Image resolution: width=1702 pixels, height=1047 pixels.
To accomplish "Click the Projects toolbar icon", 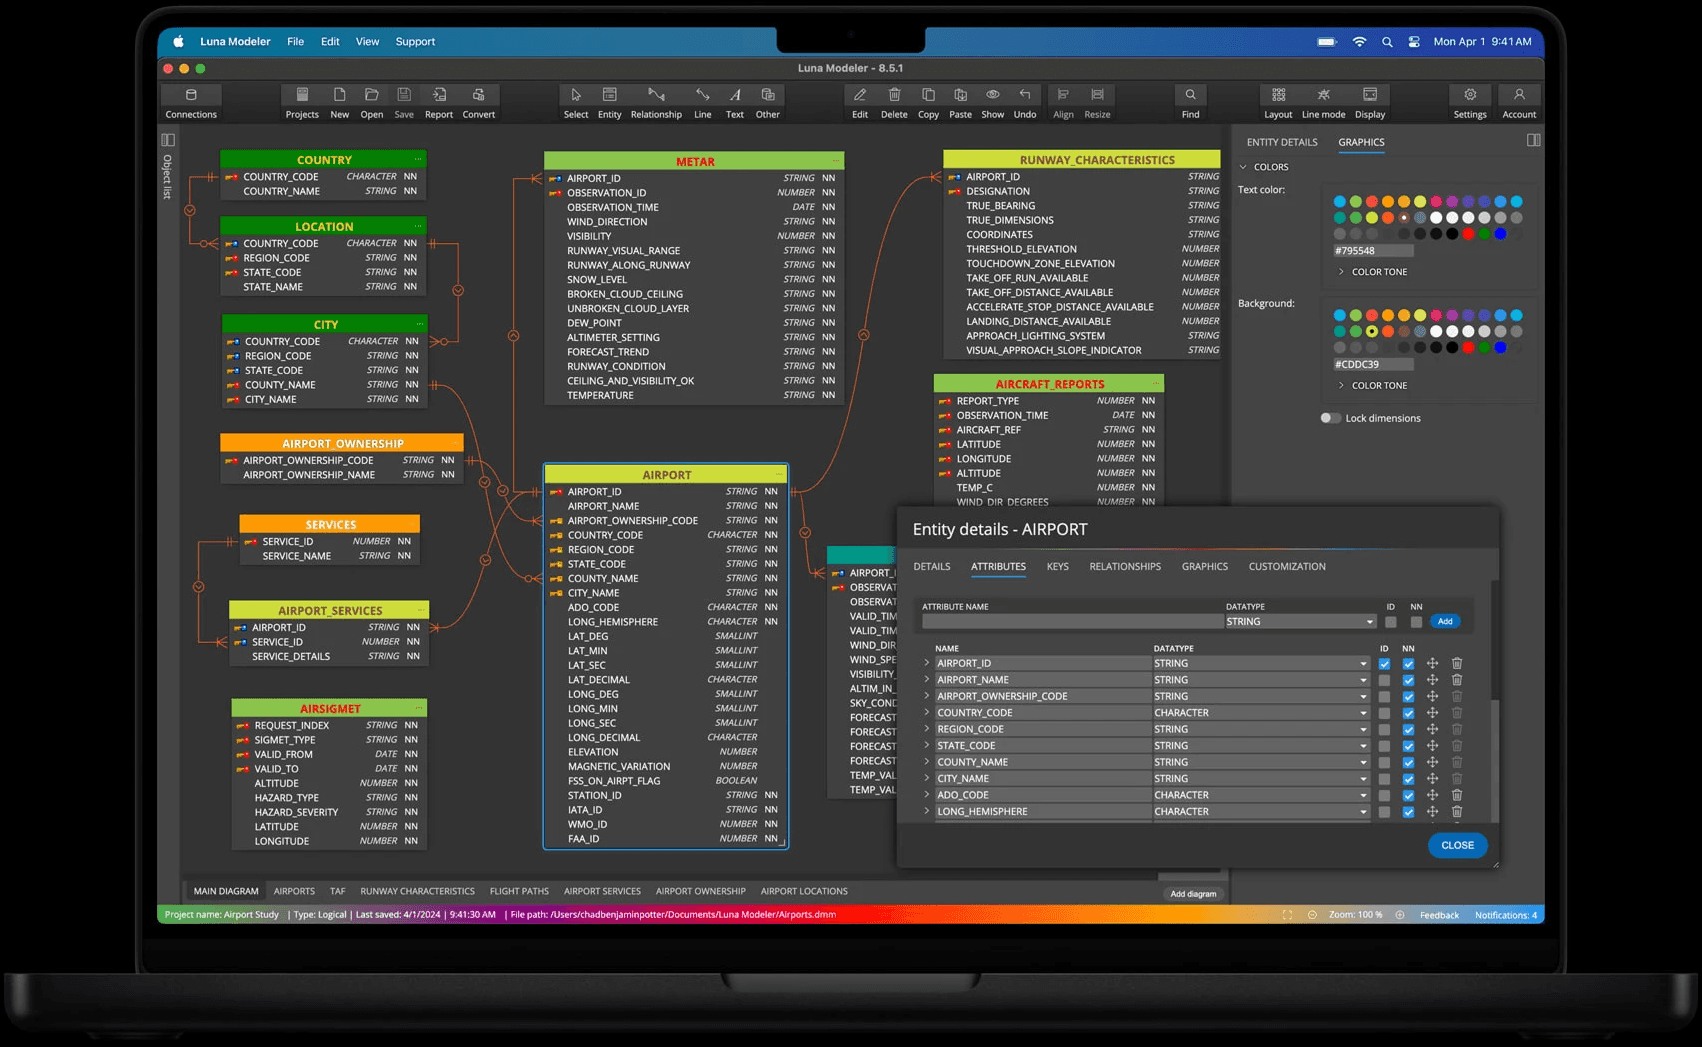I will click(x=302, y=95).
